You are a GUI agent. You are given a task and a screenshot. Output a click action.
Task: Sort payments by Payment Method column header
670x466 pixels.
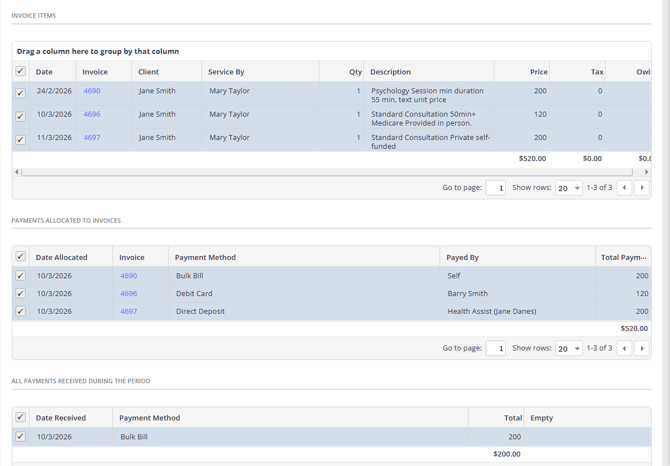[205, 257]
